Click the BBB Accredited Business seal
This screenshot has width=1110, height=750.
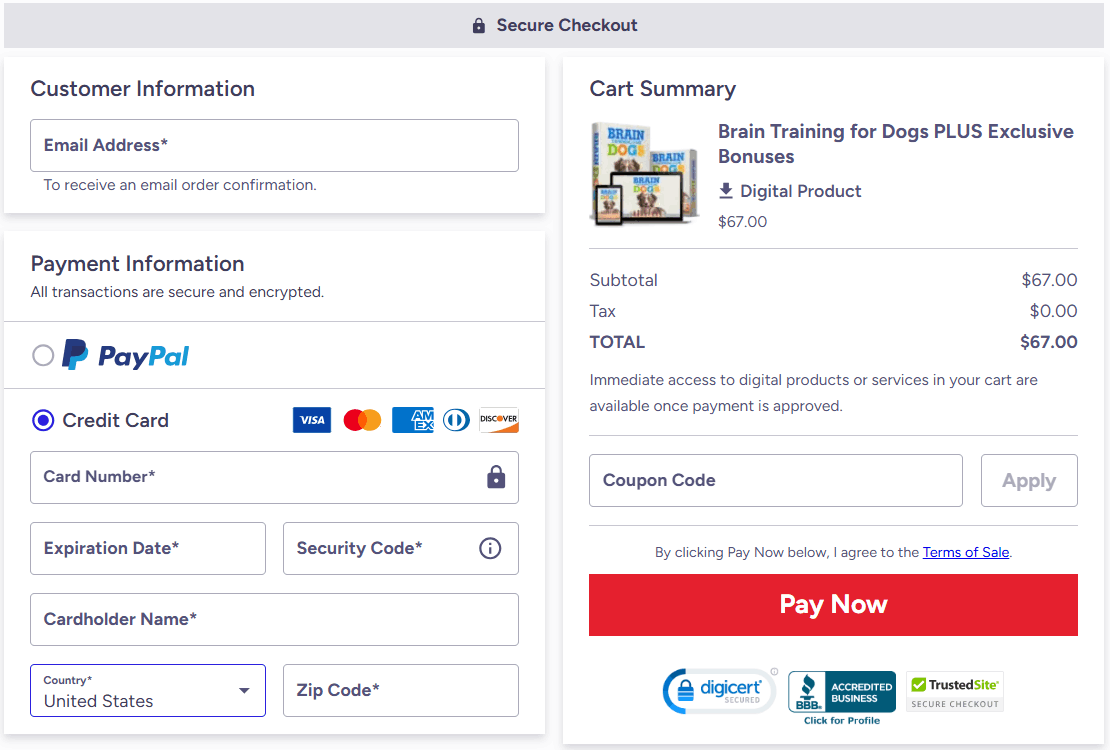841,690
